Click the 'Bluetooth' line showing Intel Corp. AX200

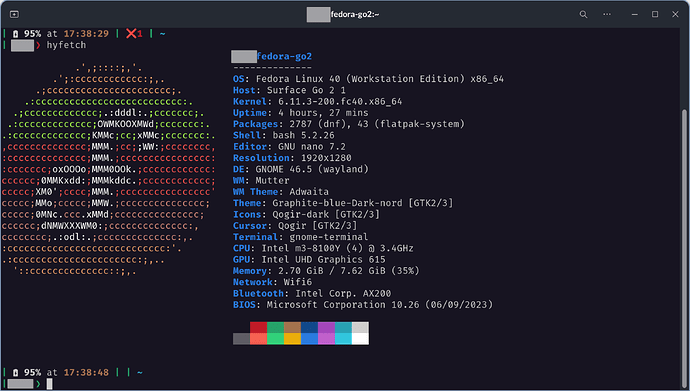[x=312, y=293]
